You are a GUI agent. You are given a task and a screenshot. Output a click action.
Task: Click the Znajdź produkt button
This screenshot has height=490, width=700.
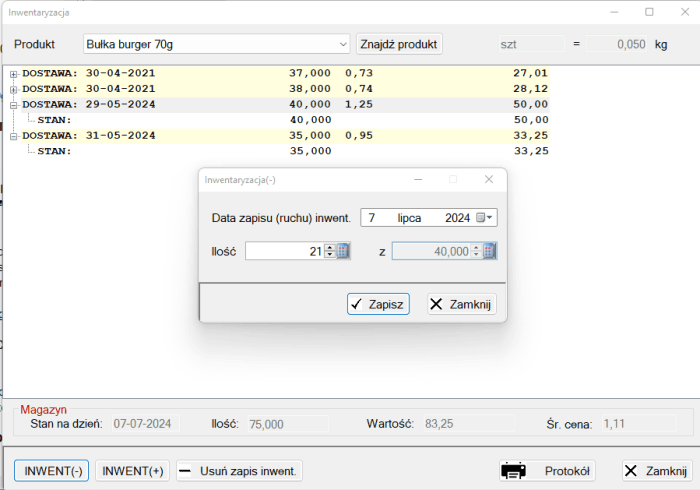[399, 44]
